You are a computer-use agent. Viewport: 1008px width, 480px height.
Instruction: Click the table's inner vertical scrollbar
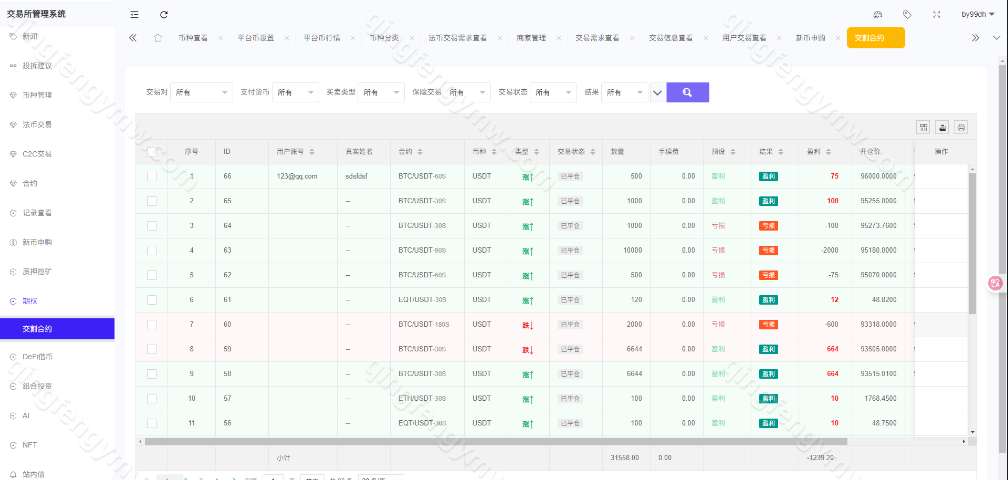972,243
